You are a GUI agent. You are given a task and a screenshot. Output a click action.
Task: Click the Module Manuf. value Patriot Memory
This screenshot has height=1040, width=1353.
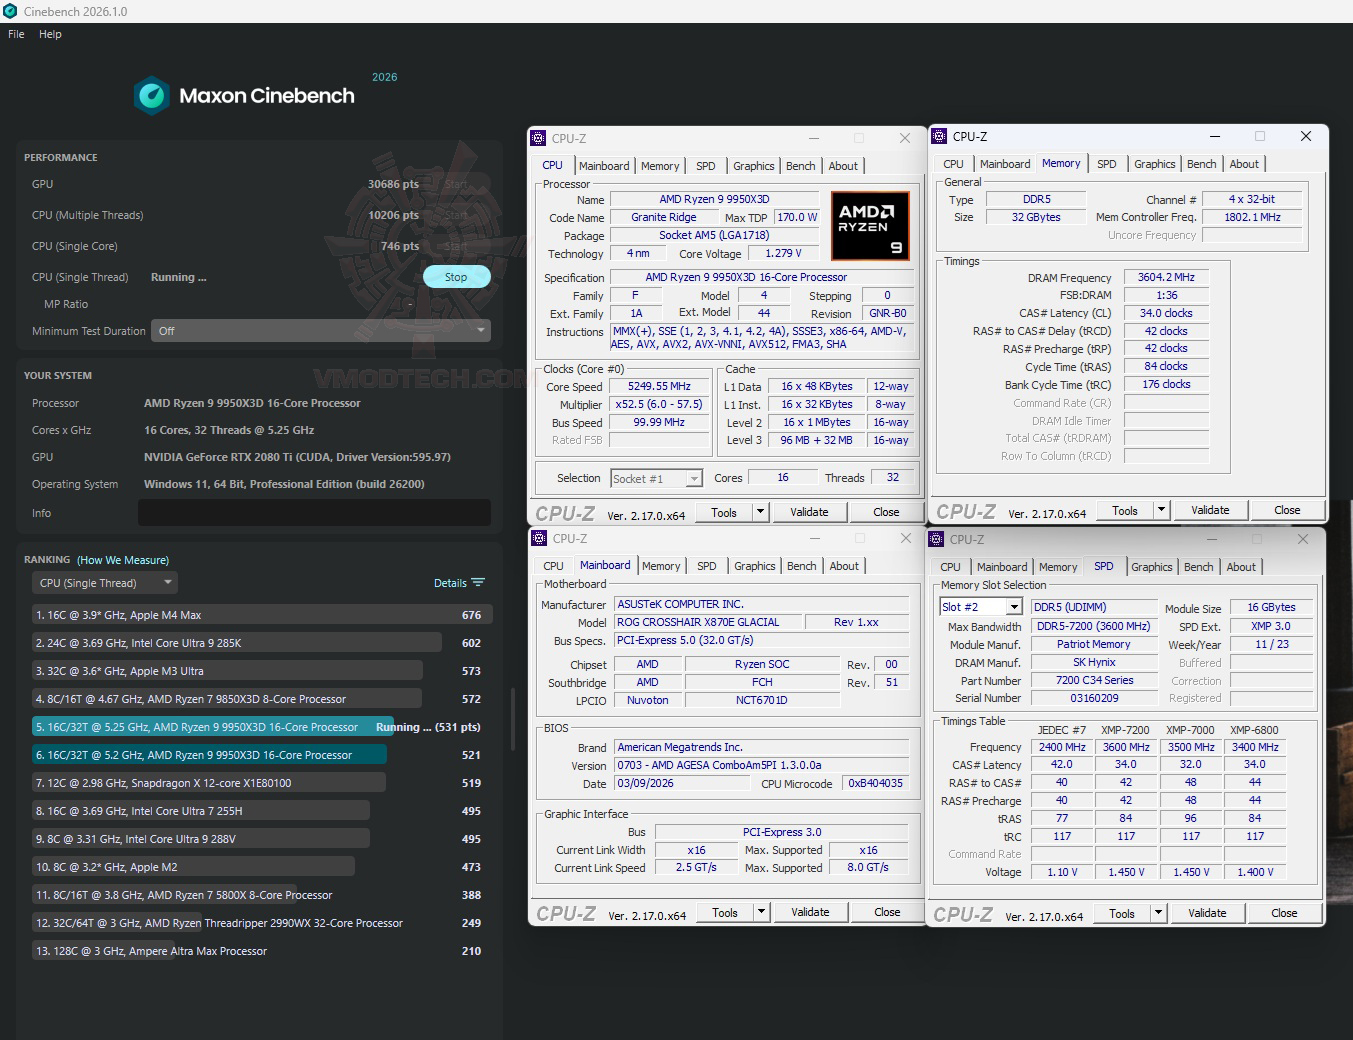[x=1094, y=644]
